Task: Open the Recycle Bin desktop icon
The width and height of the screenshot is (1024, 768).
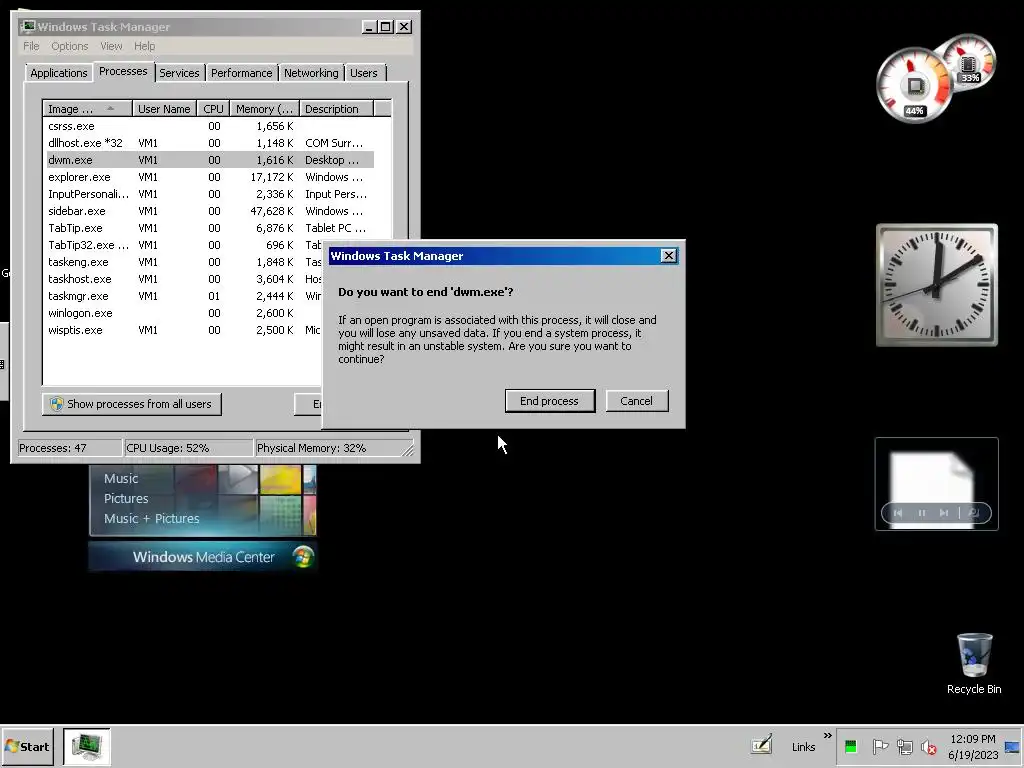Action: point(974,663)
